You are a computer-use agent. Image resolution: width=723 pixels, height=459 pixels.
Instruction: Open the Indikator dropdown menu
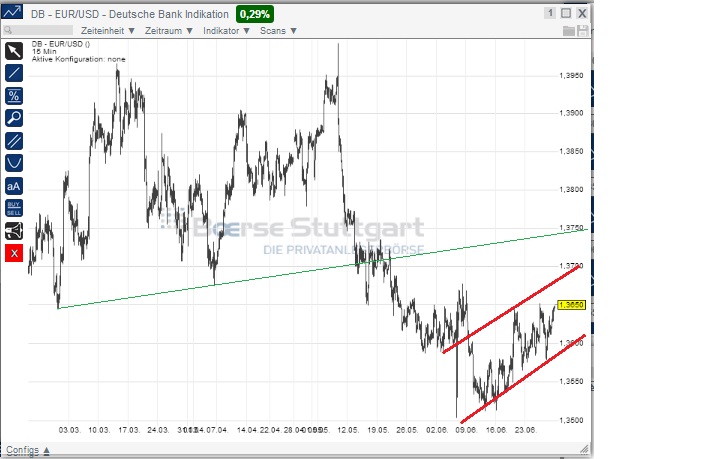click(x=226, y=31)
